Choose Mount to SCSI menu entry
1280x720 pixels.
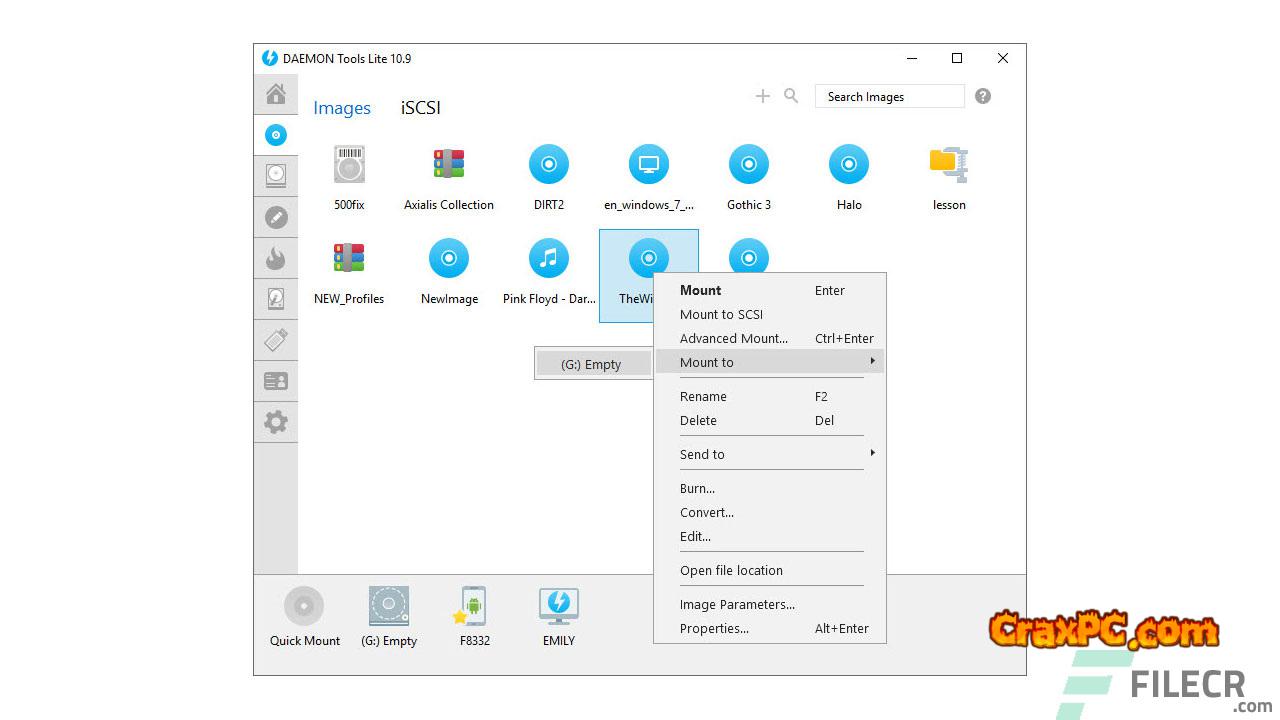[x=721, y=314]
